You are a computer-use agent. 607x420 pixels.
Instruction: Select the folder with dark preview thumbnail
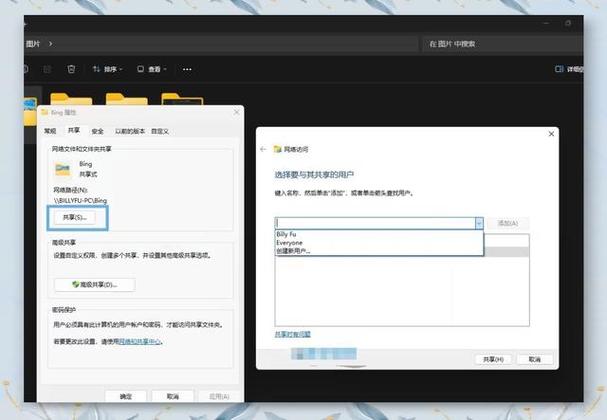click(182, 99)
